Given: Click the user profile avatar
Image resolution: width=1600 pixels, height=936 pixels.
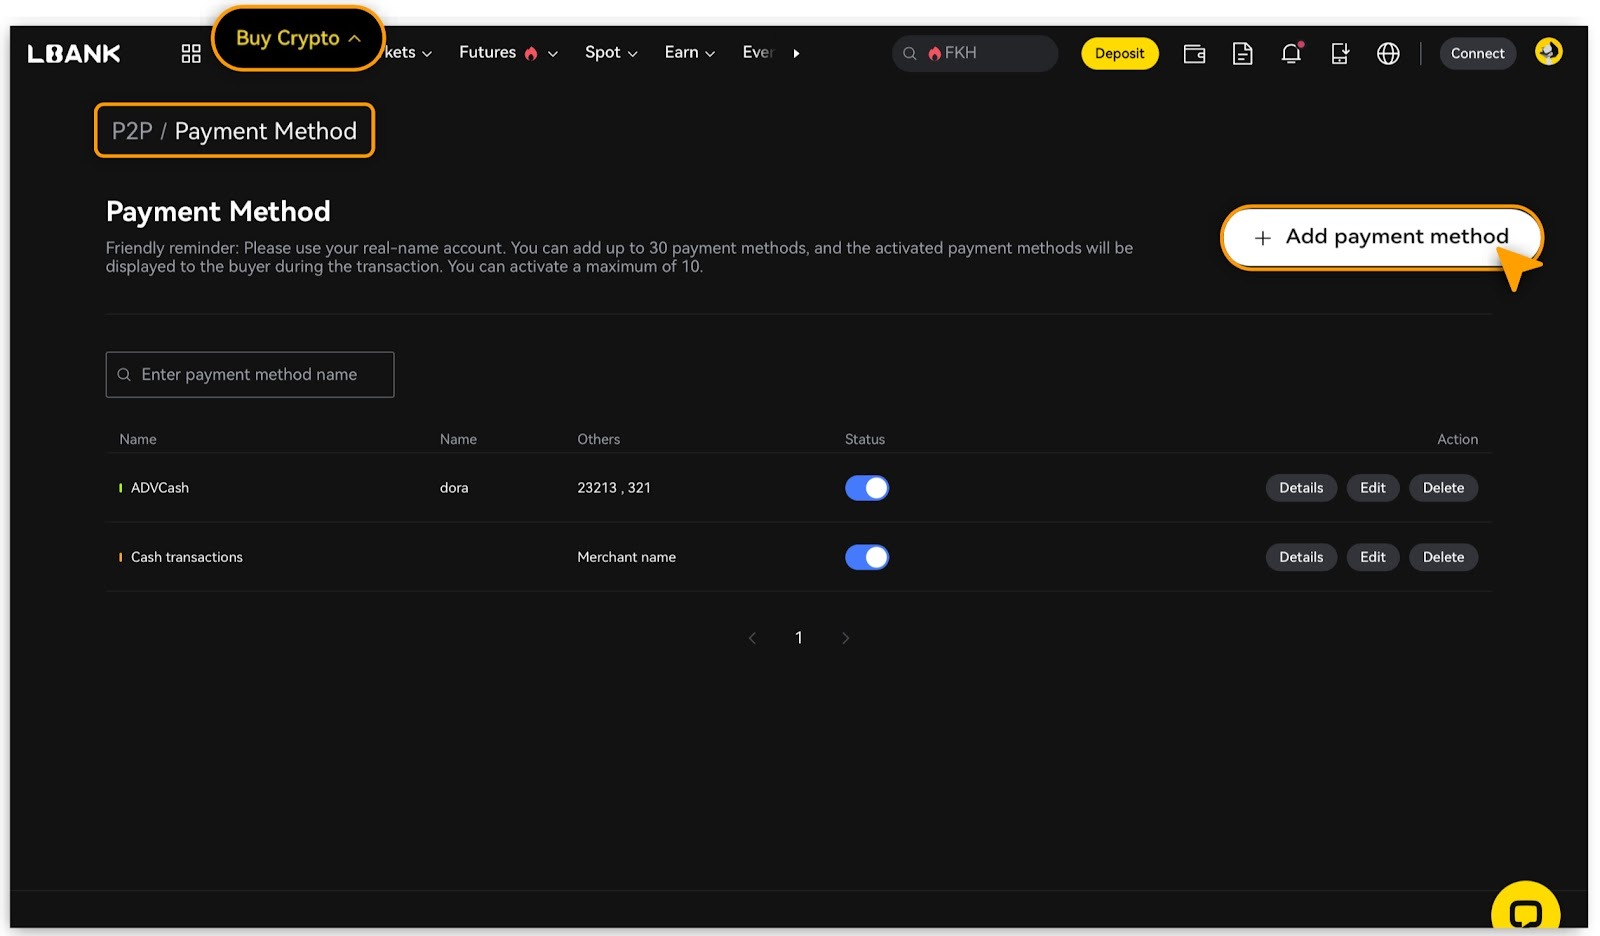Looking at the screenshot, I should click(x=1548, y=52).
